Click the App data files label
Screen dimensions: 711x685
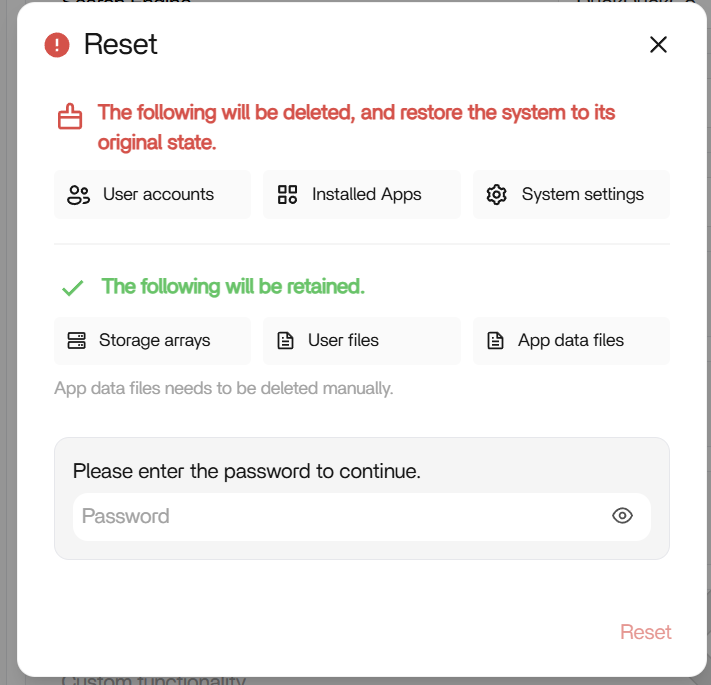570,341
